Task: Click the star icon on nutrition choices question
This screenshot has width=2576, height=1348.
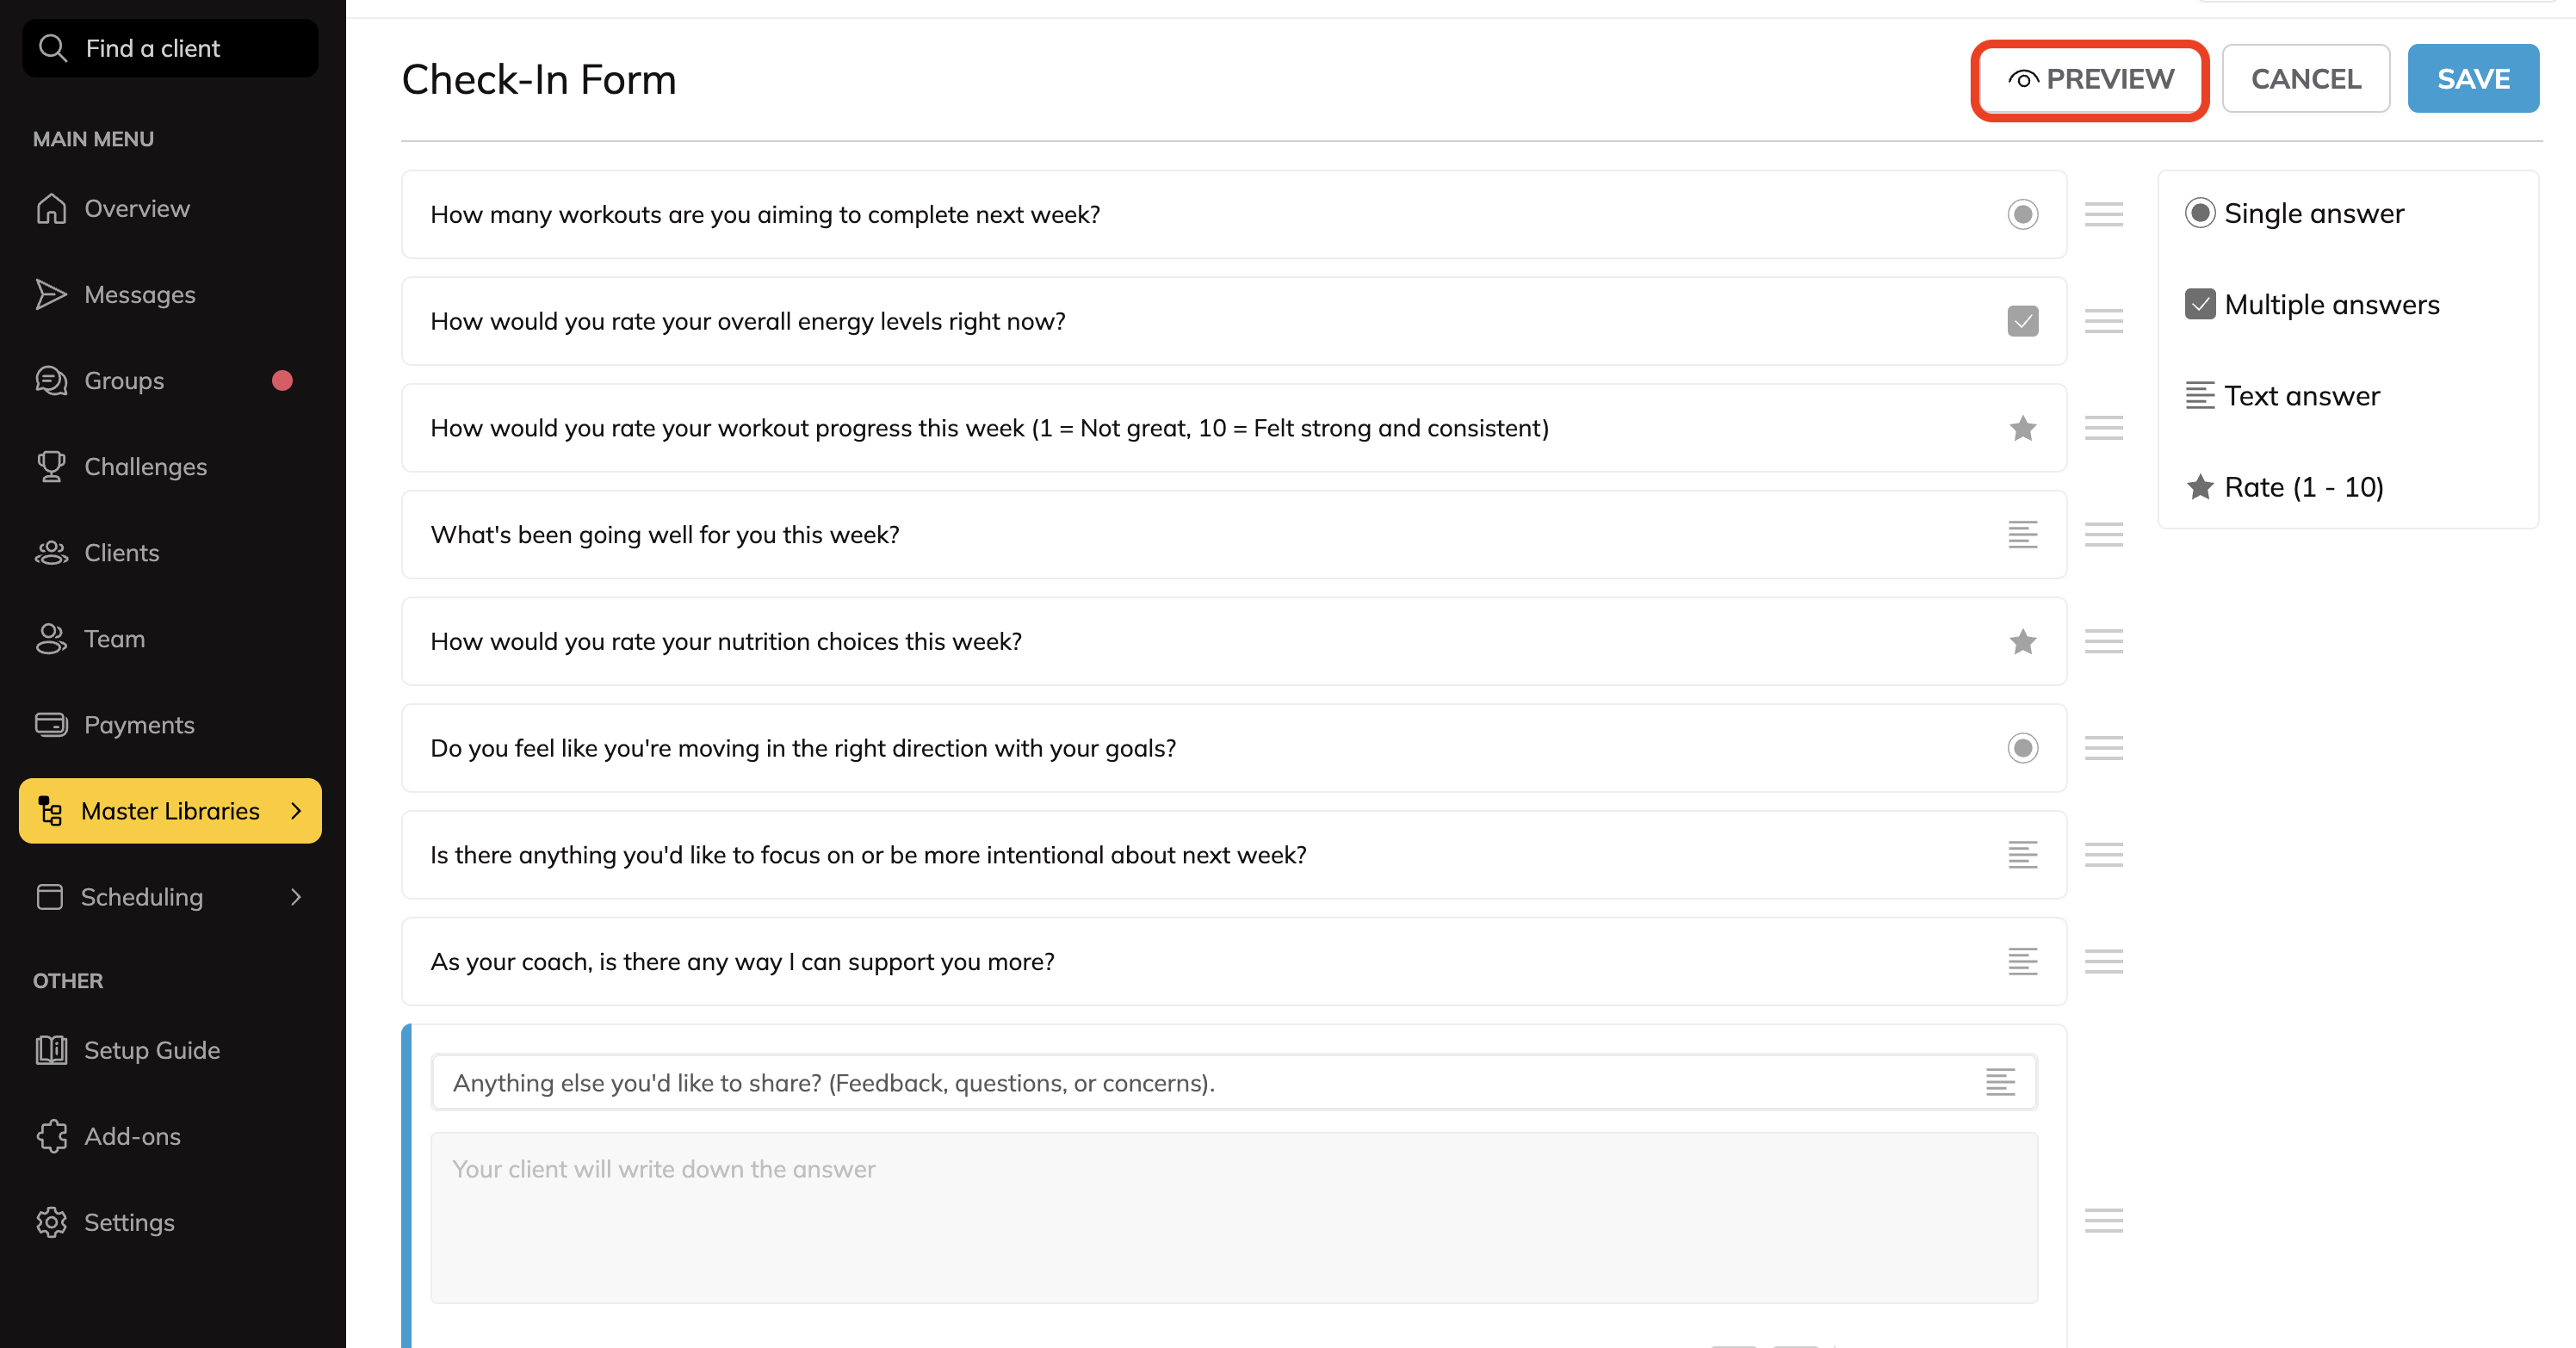Action: 2022,641
